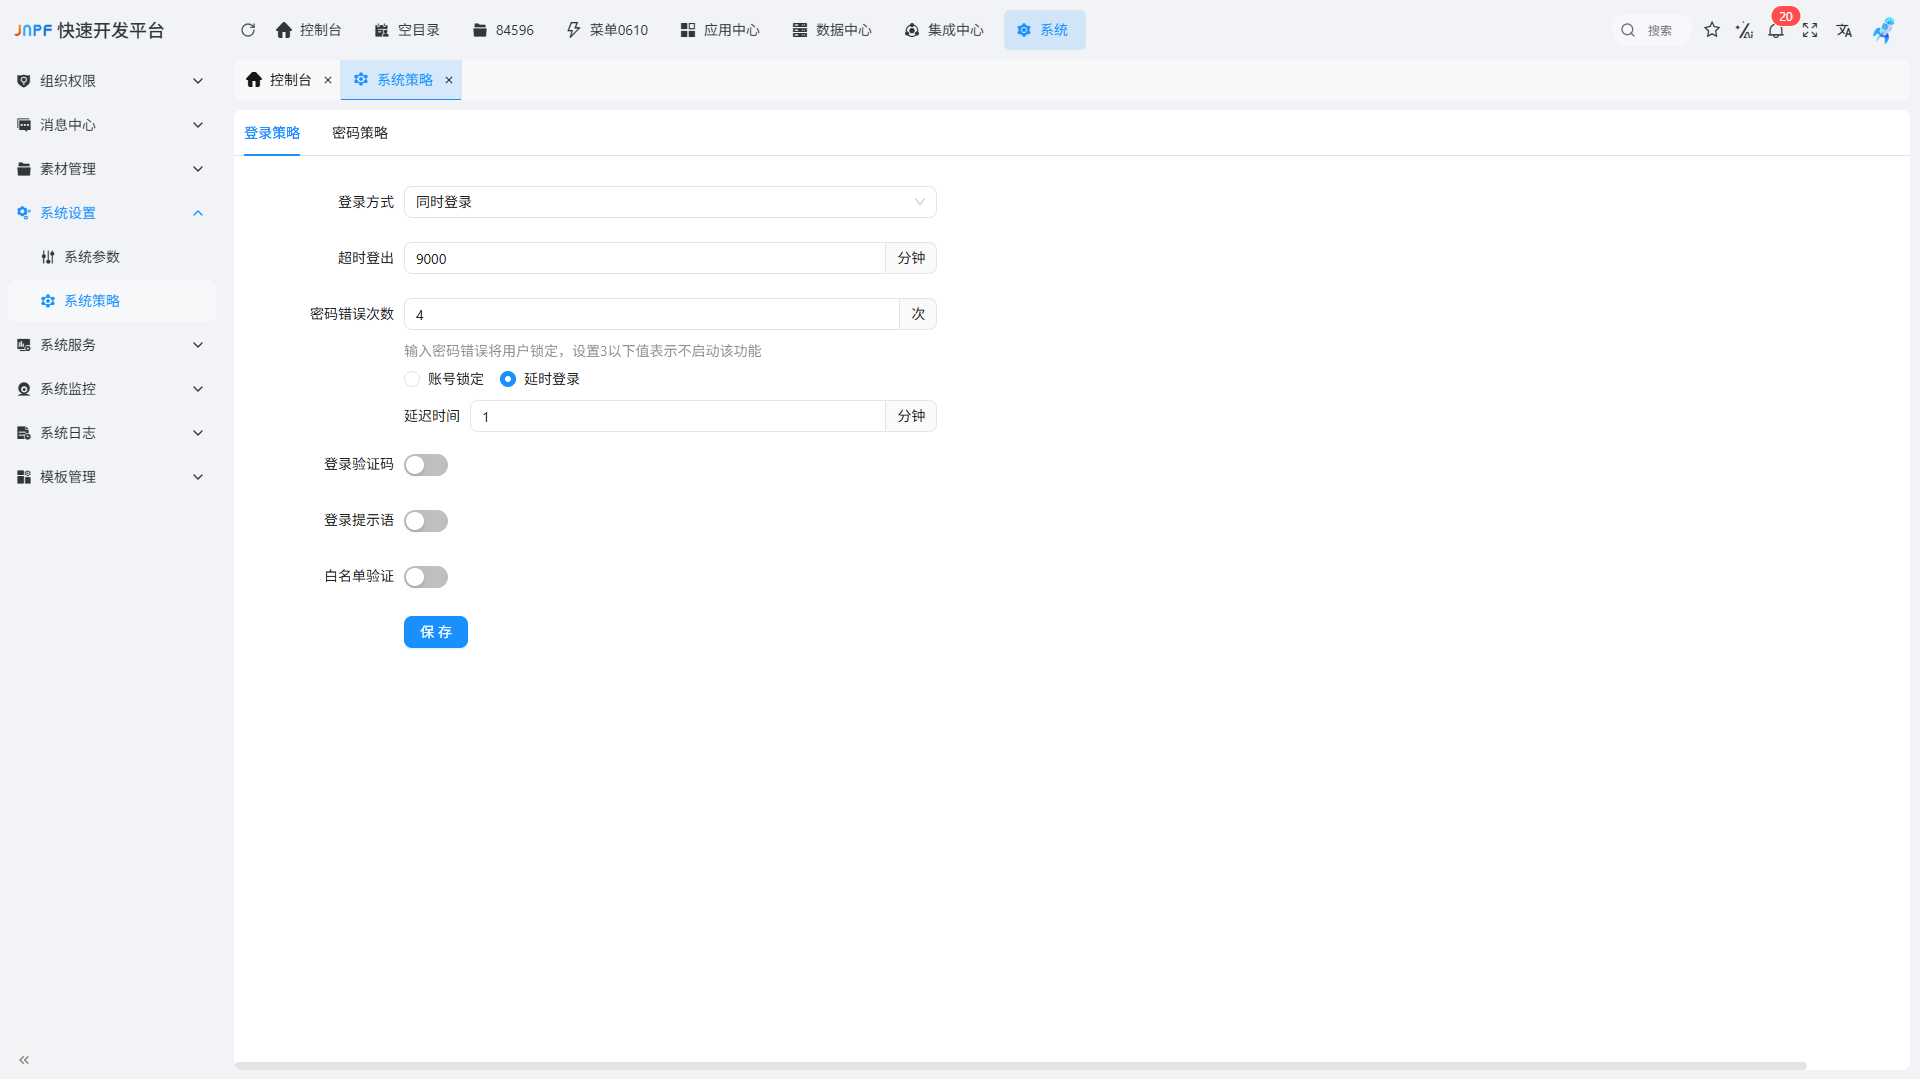Click the 超时登出 input field
1920x1079 pixels.
point(644,258)
